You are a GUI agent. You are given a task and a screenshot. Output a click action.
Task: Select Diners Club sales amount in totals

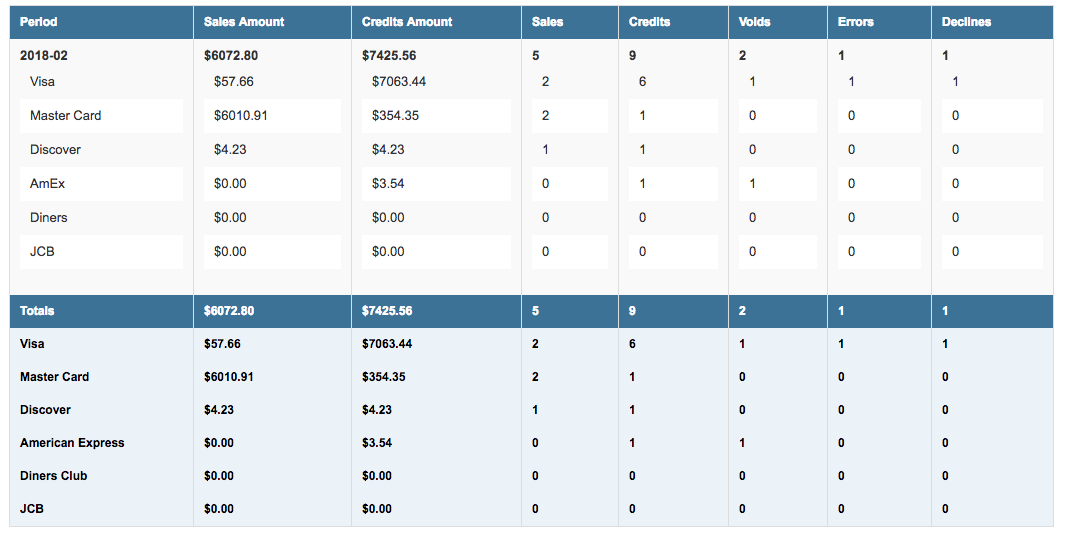tap(218, 476)
